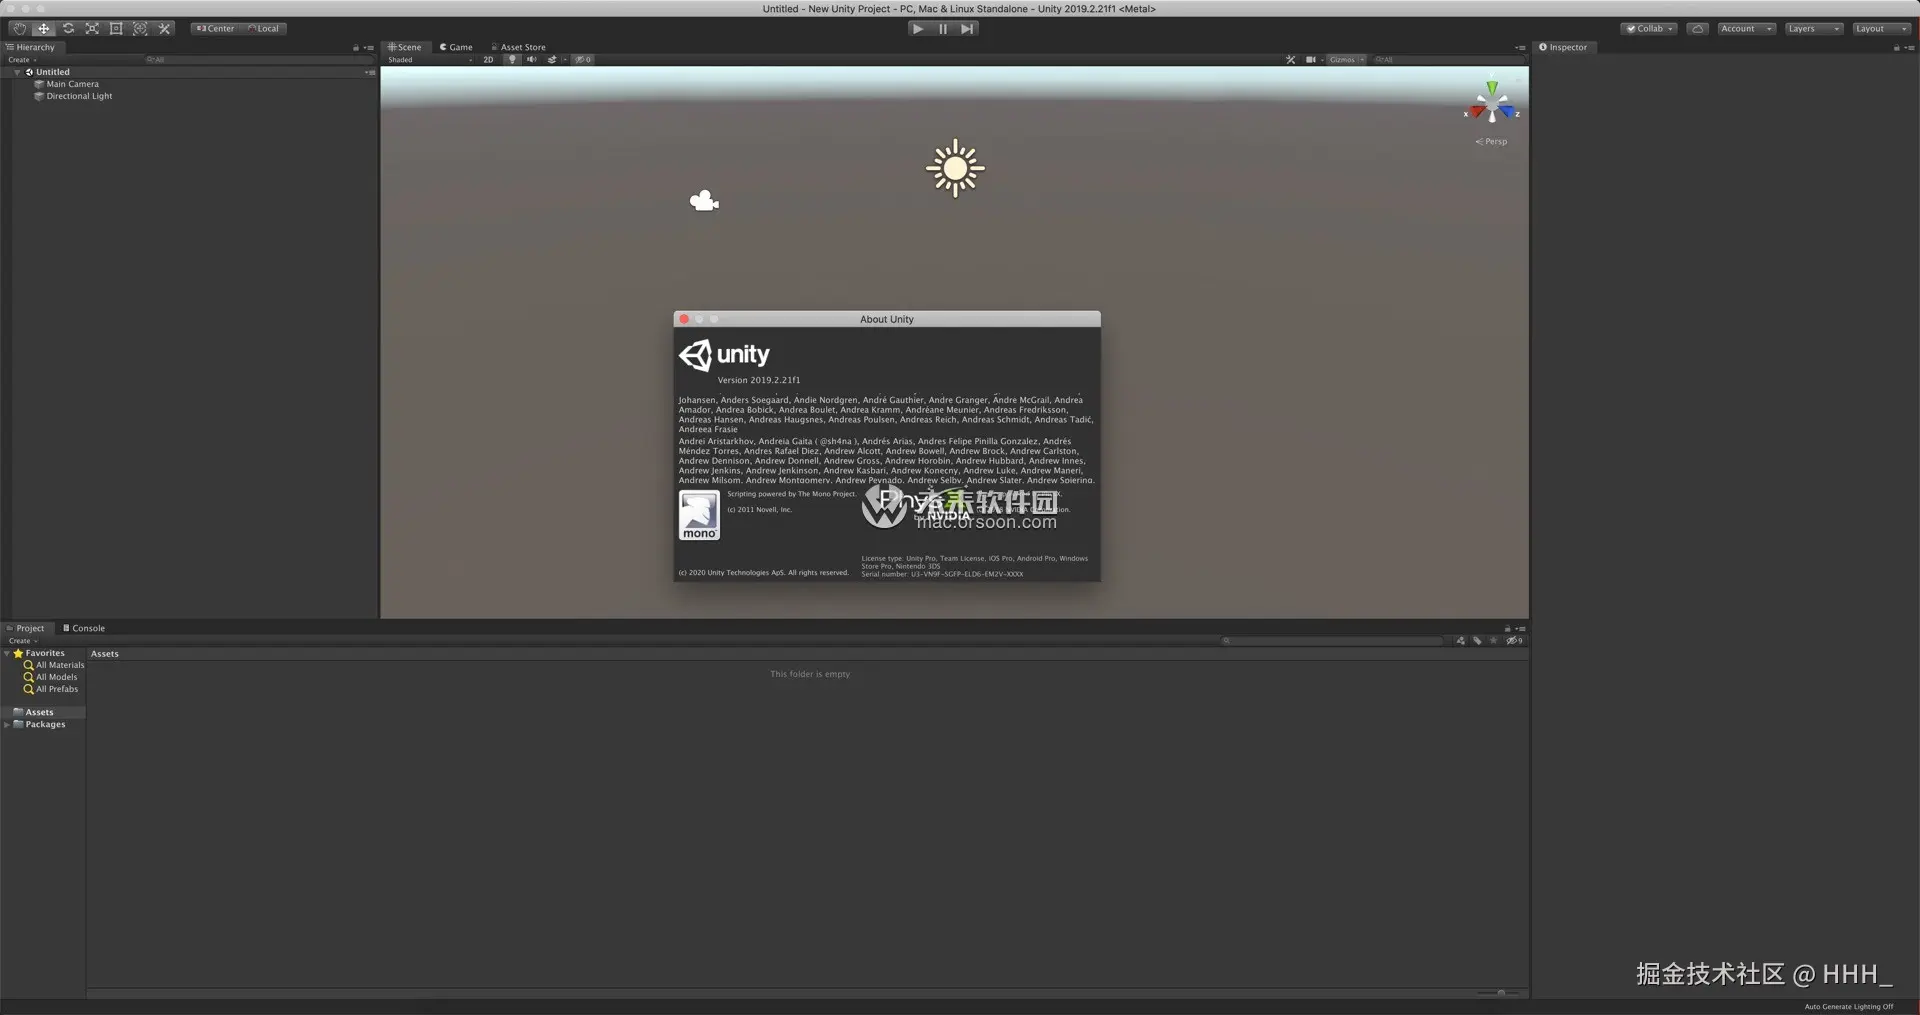Toggle the Persp projection label

pyautogui.click(x=1491, y=142)
